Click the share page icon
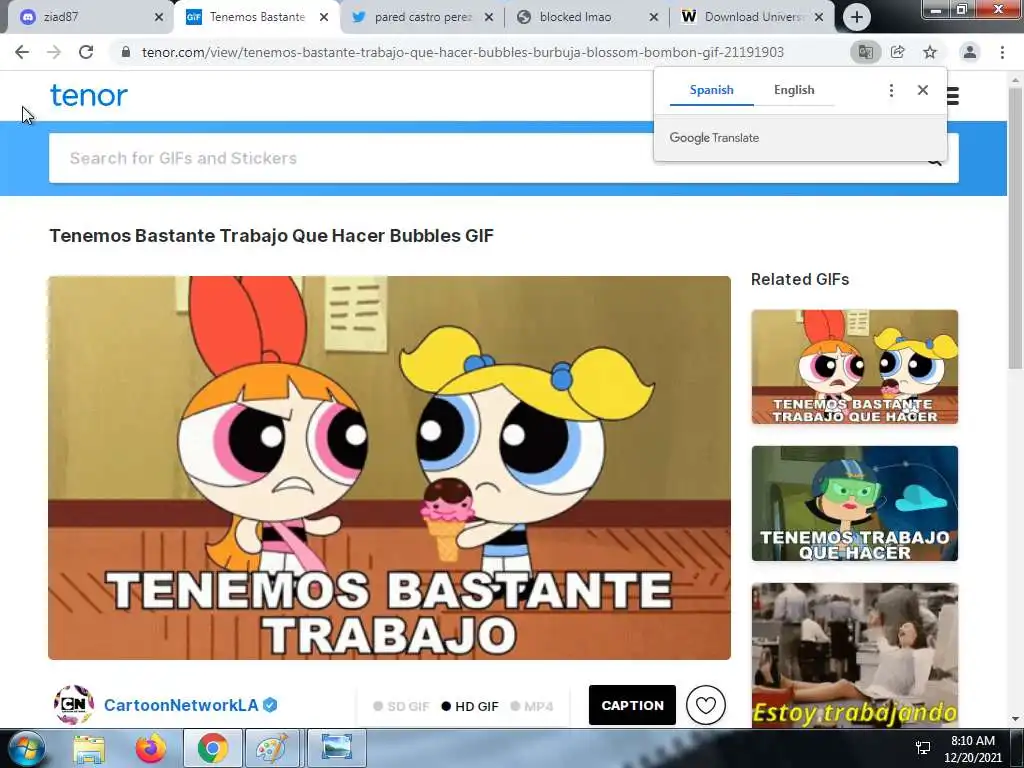 (x=898, y=52)
